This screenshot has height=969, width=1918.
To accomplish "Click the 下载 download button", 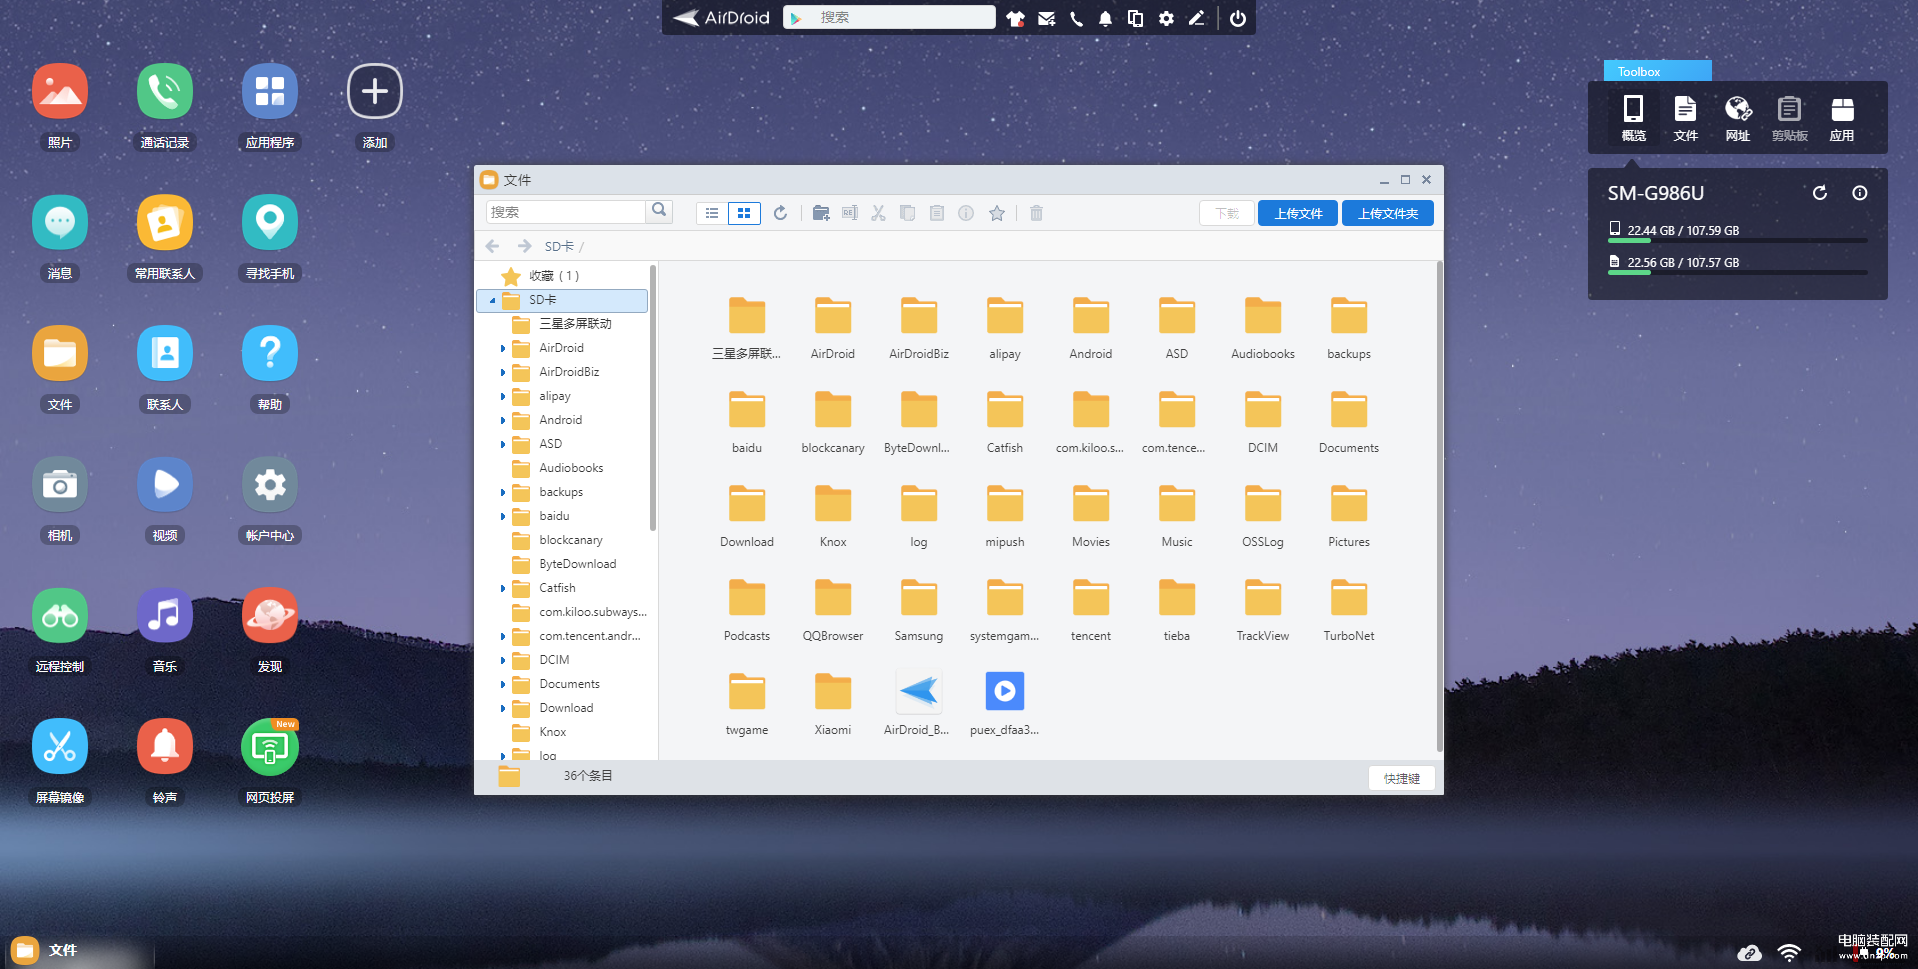I will coord(1227,213).
